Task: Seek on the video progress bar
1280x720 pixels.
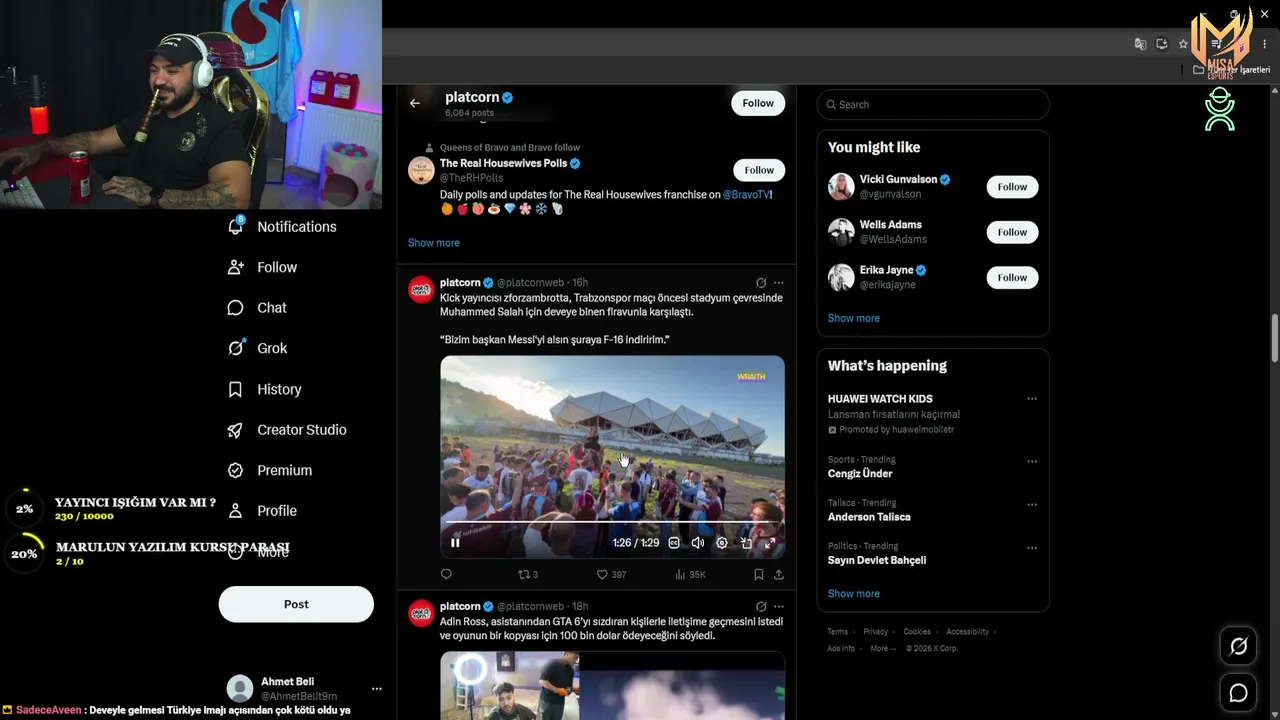Action: click(612, 522)
